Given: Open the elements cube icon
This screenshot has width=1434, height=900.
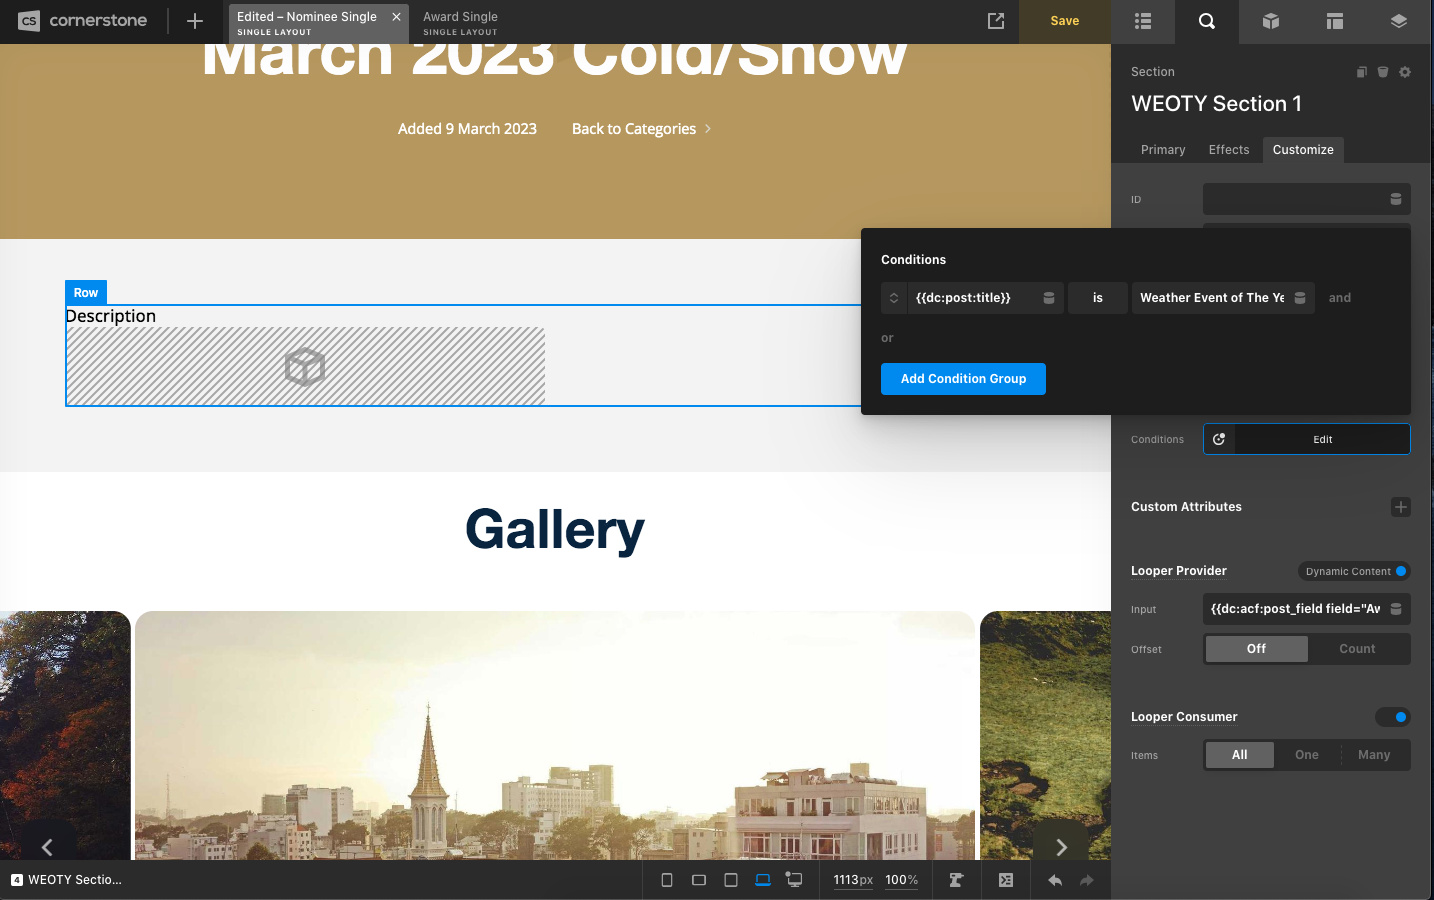Looking at the screenshot, I should pyautogui.click(x=1271, y=21).
